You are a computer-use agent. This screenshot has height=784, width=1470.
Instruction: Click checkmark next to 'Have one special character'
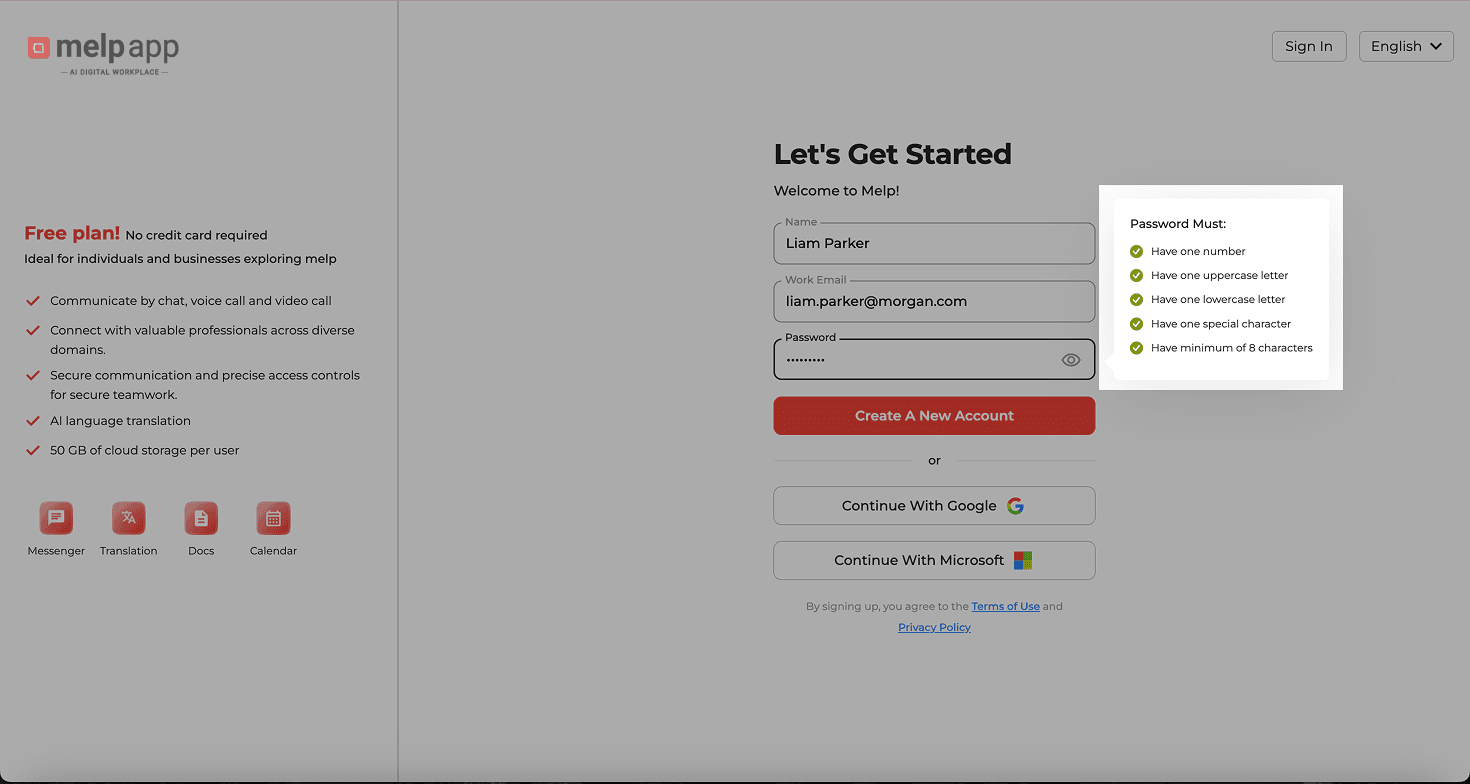pyautogui.click(x=1136, y=324)
